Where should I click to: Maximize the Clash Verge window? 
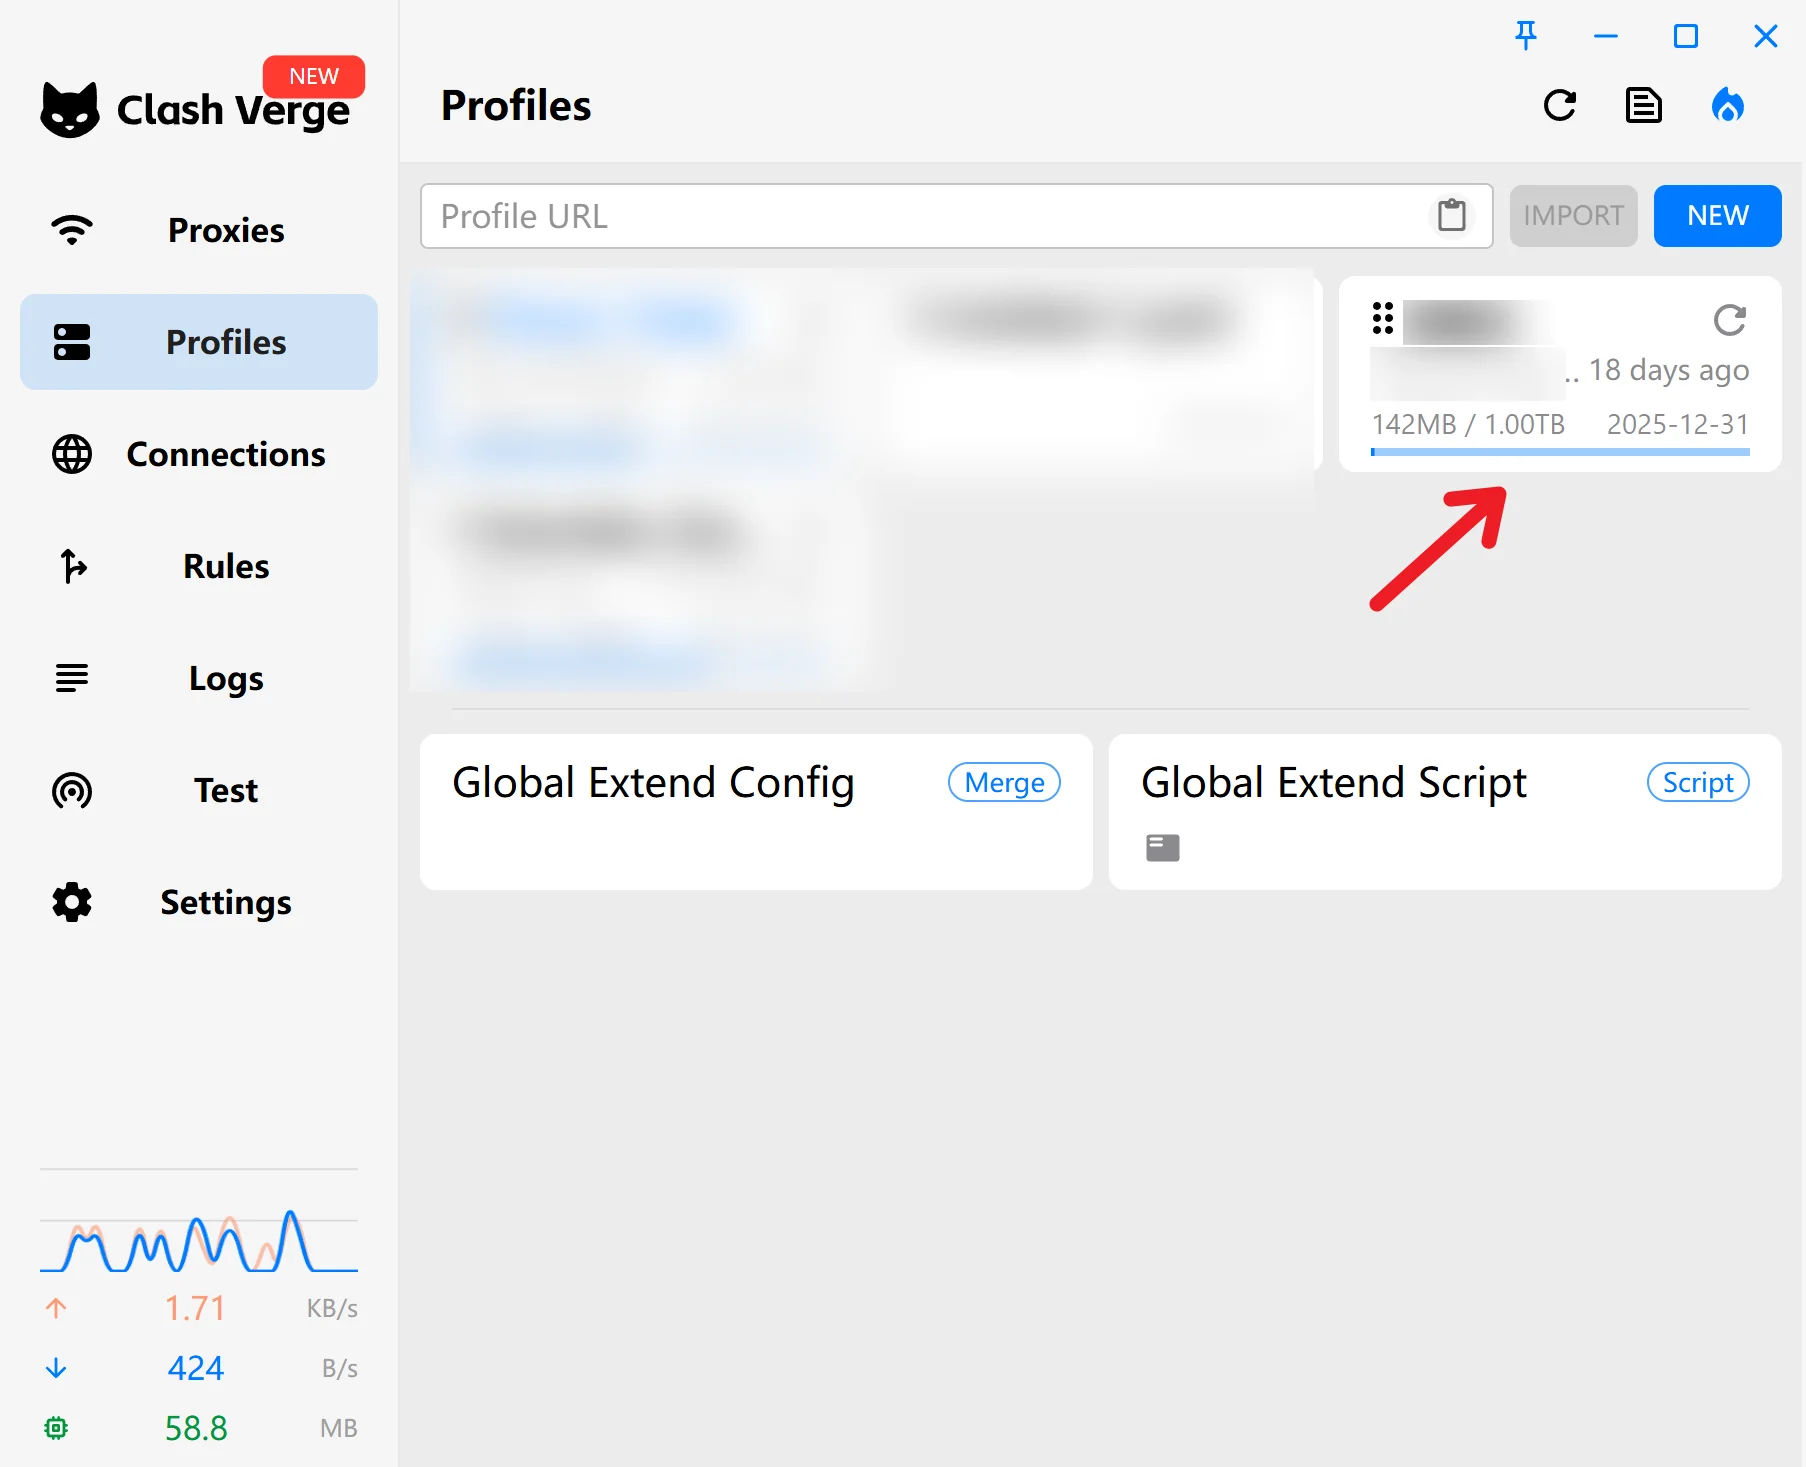(x=1686, y=36)
